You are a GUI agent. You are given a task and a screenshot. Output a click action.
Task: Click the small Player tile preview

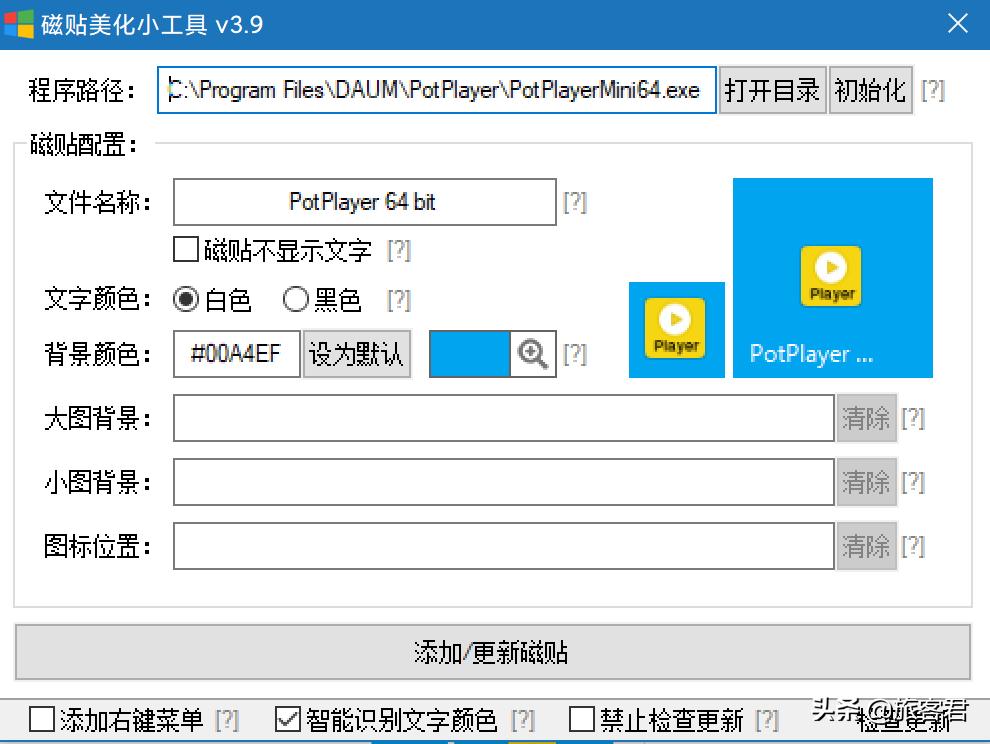tap(676, 330)
